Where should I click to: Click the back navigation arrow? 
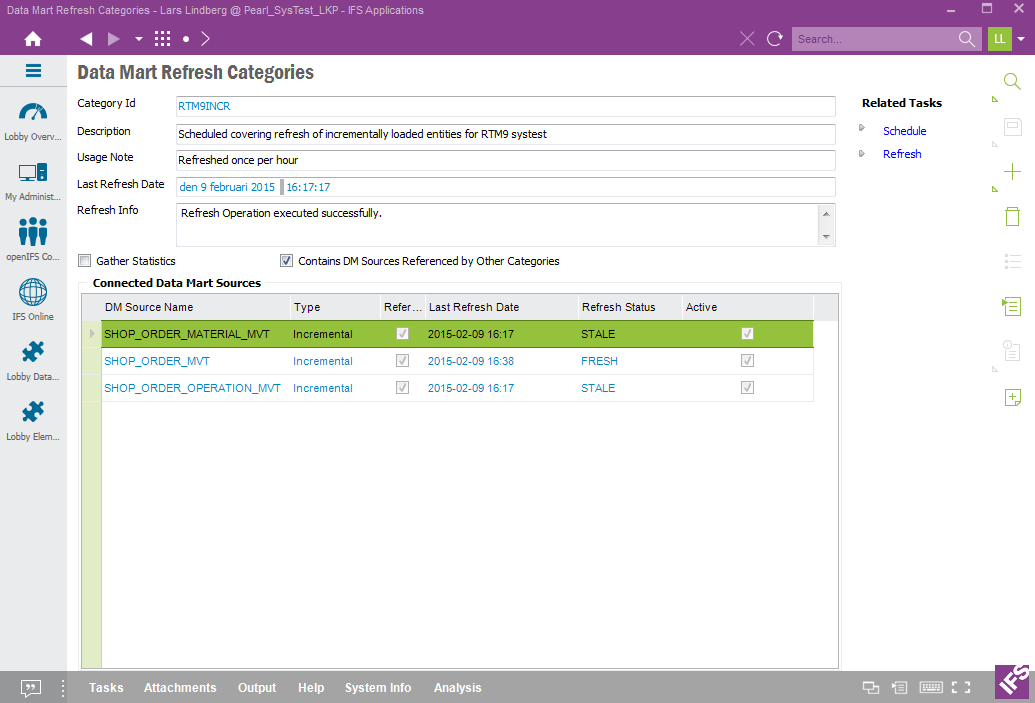point(86,39)
